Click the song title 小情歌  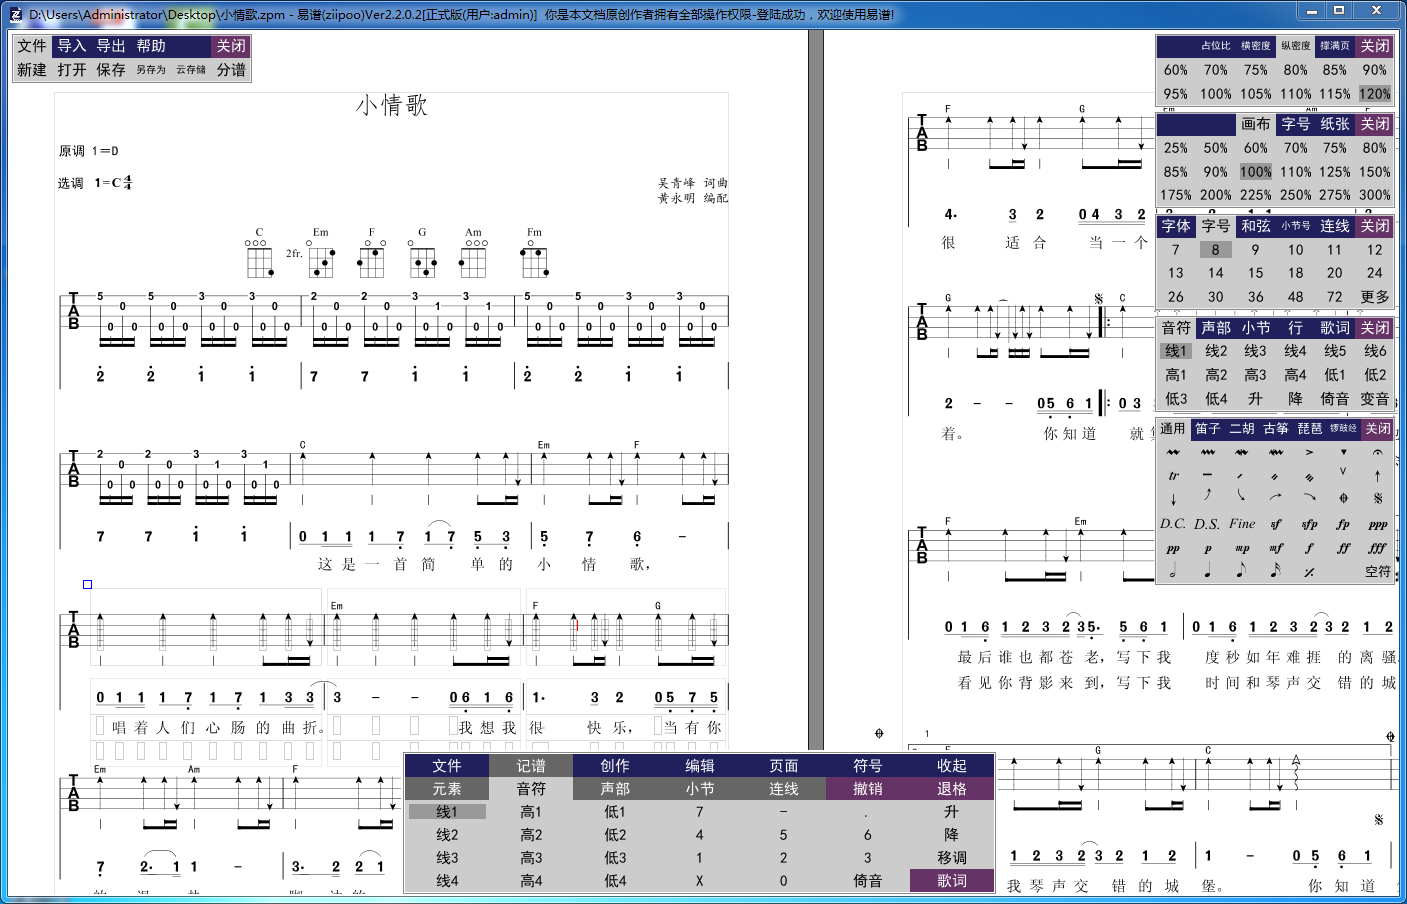392,105
